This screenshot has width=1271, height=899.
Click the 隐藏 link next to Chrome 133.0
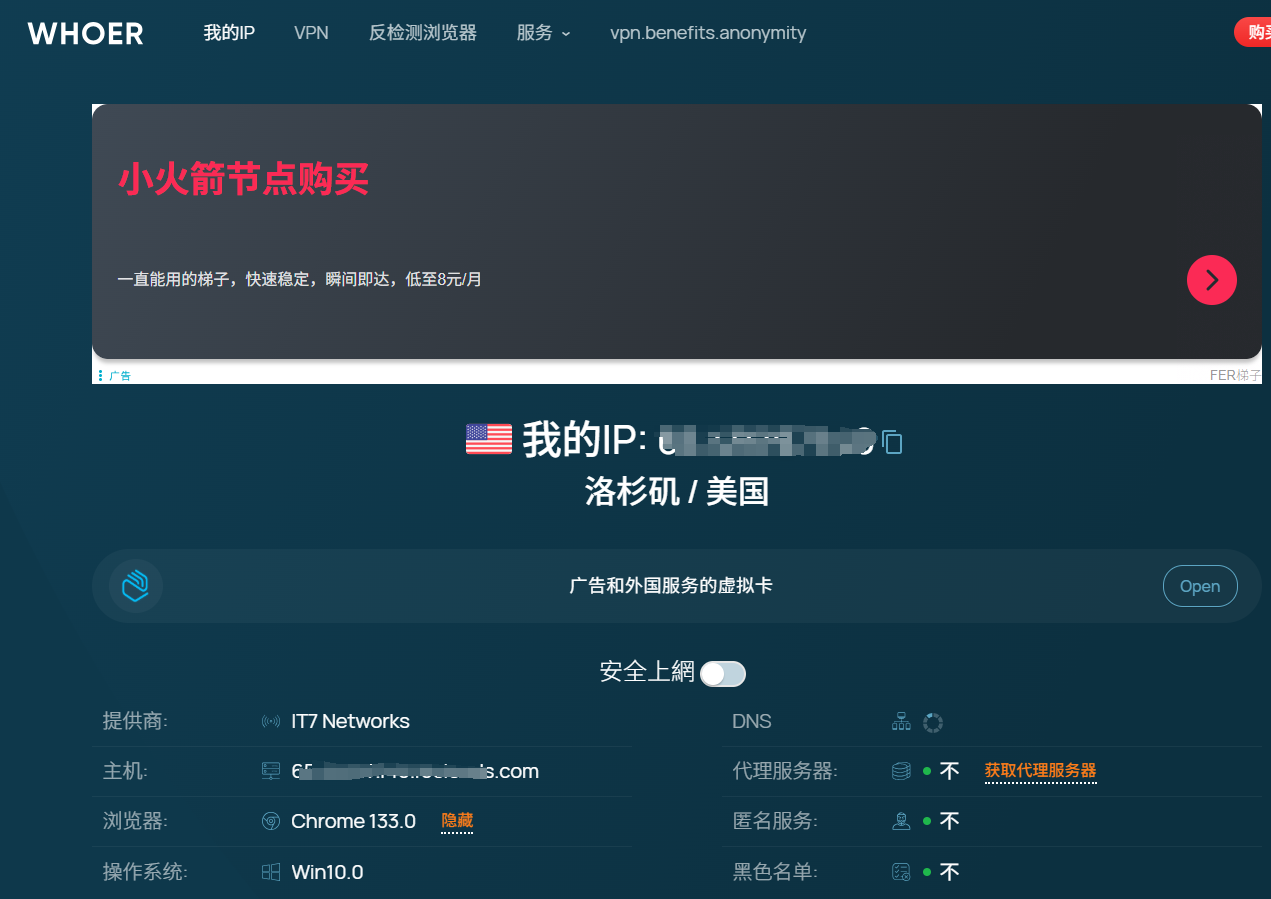[x=457, y=822]
